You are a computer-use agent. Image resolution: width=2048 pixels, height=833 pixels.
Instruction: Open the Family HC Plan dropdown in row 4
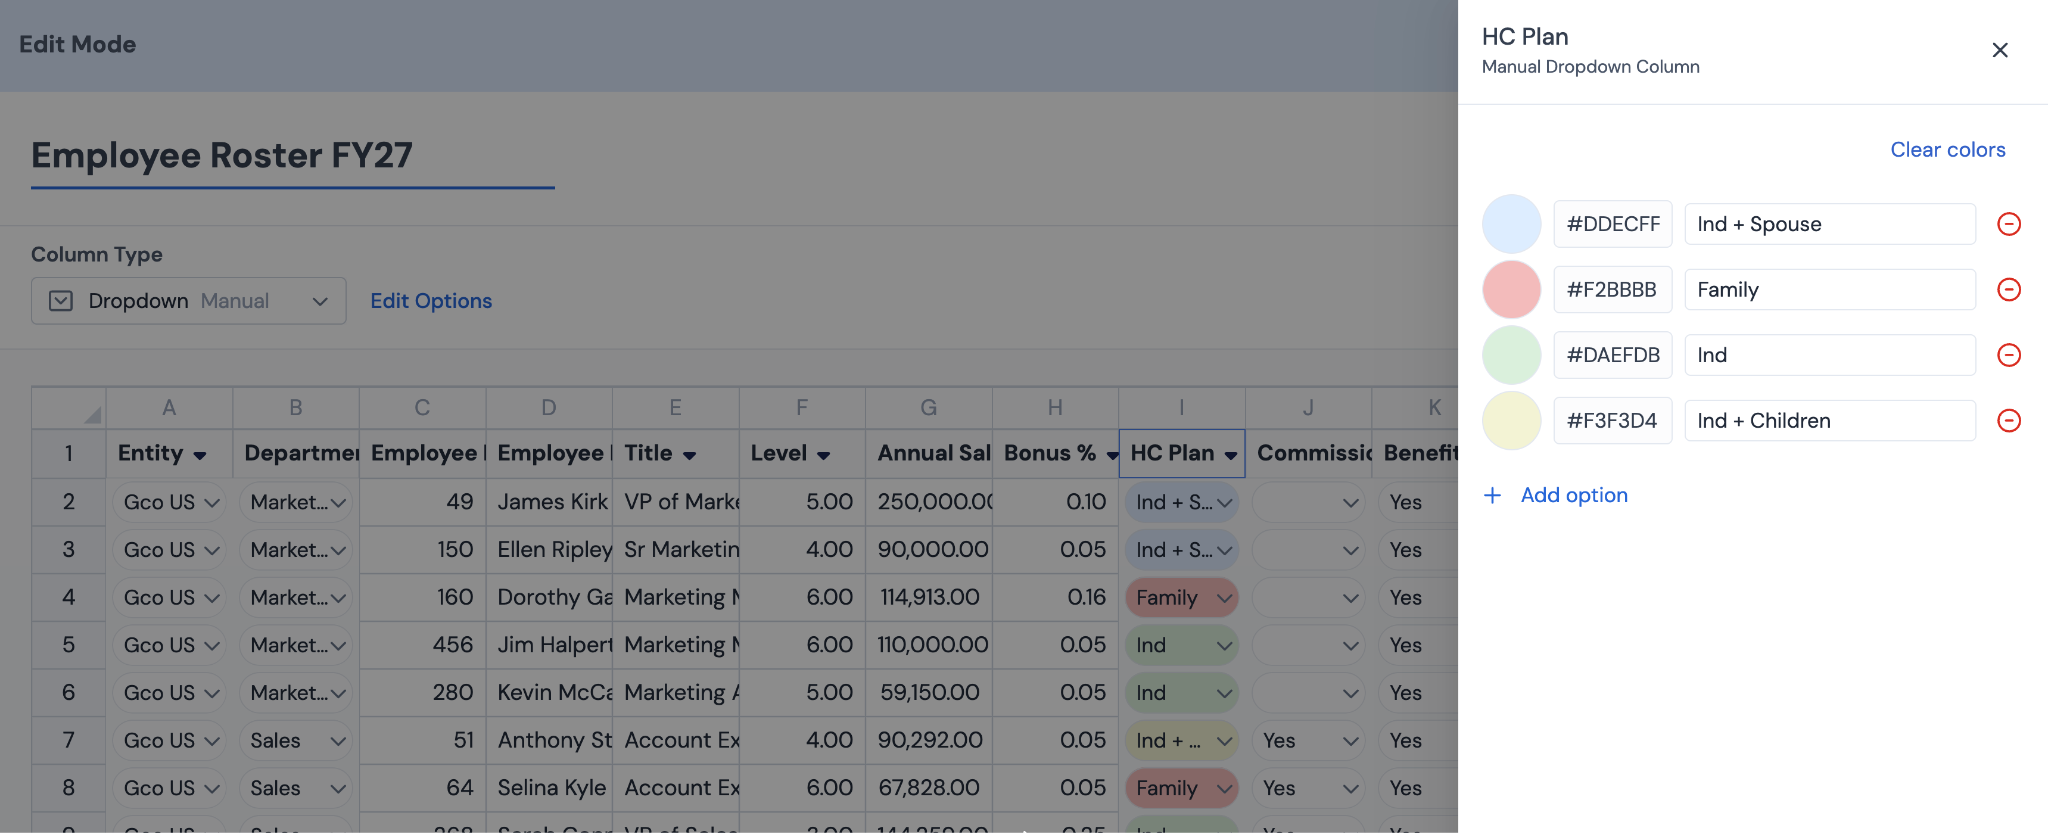[x=1182, y=598]
